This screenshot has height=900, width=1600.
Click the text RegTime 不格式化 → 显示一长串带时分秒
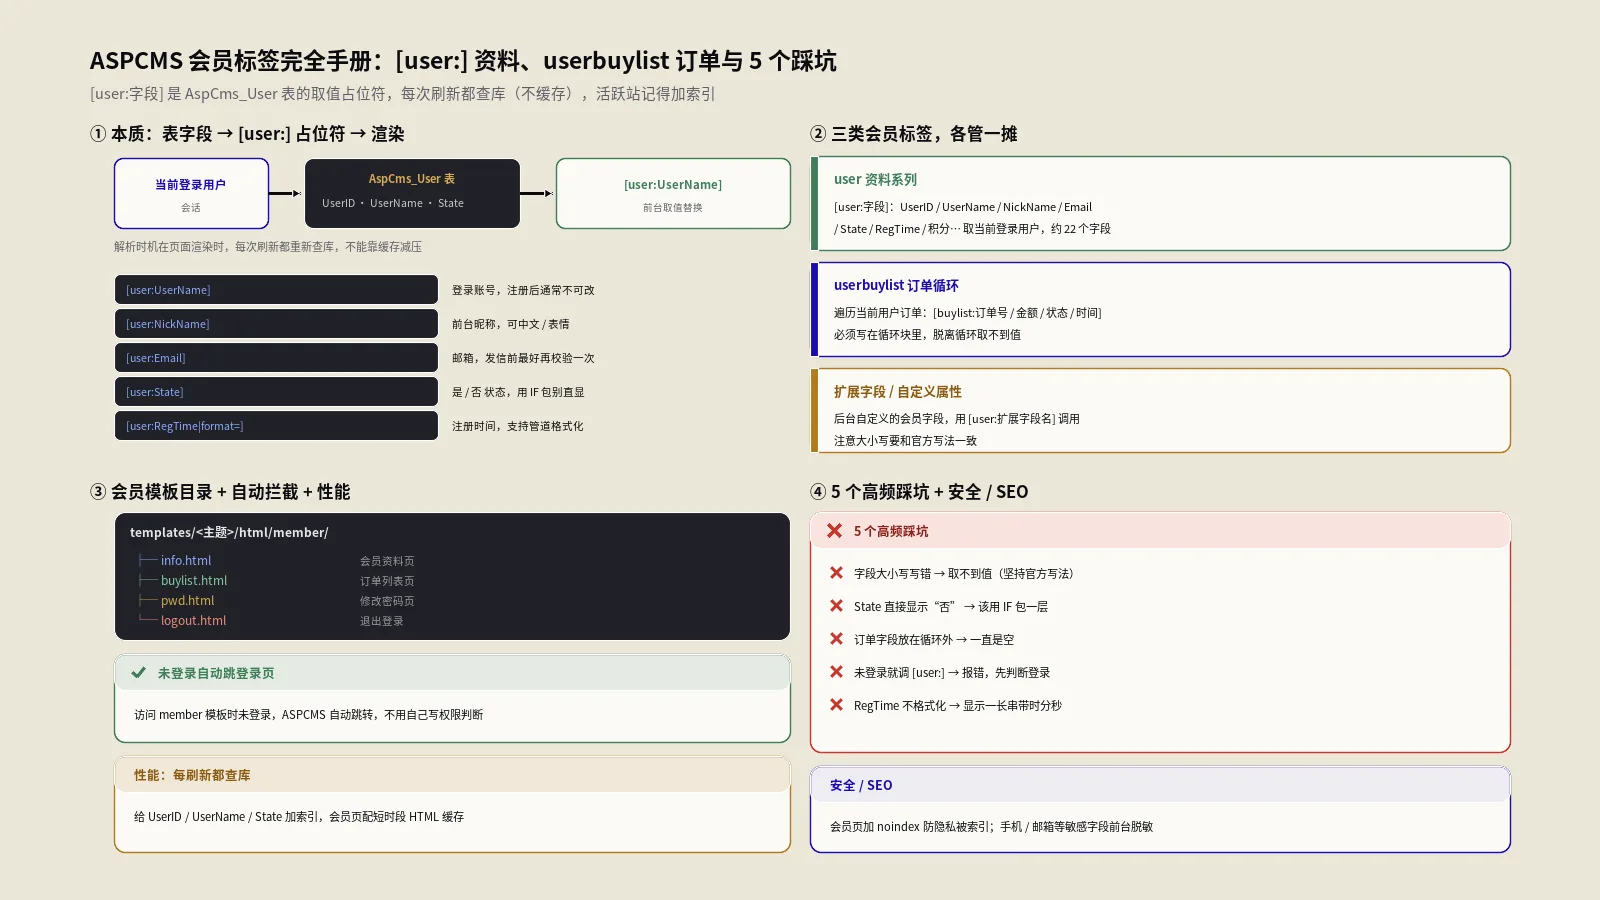point(958,706)
